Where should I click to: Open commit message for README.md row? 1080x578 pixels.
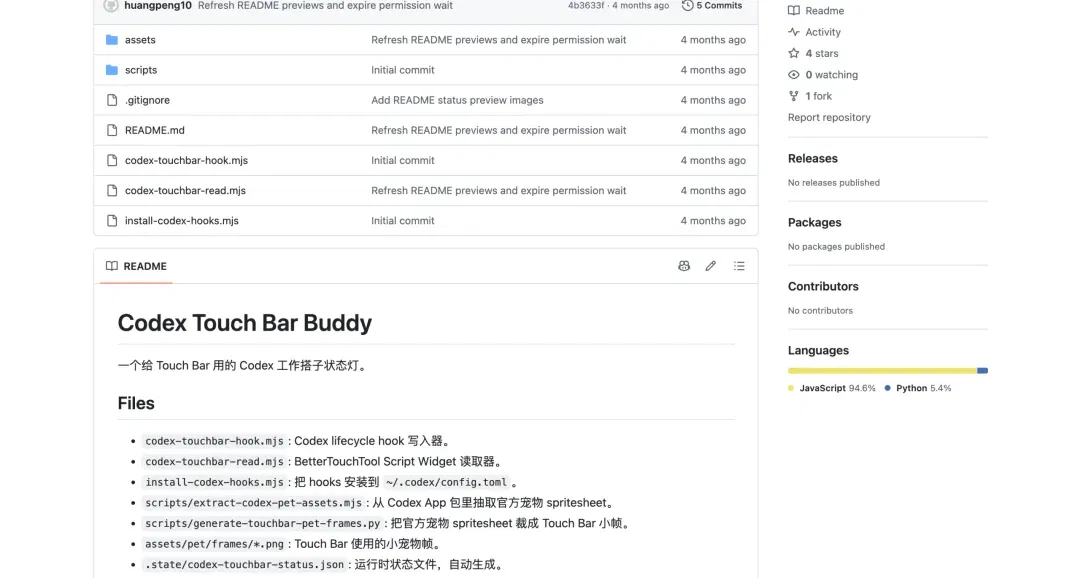point(499,130)
